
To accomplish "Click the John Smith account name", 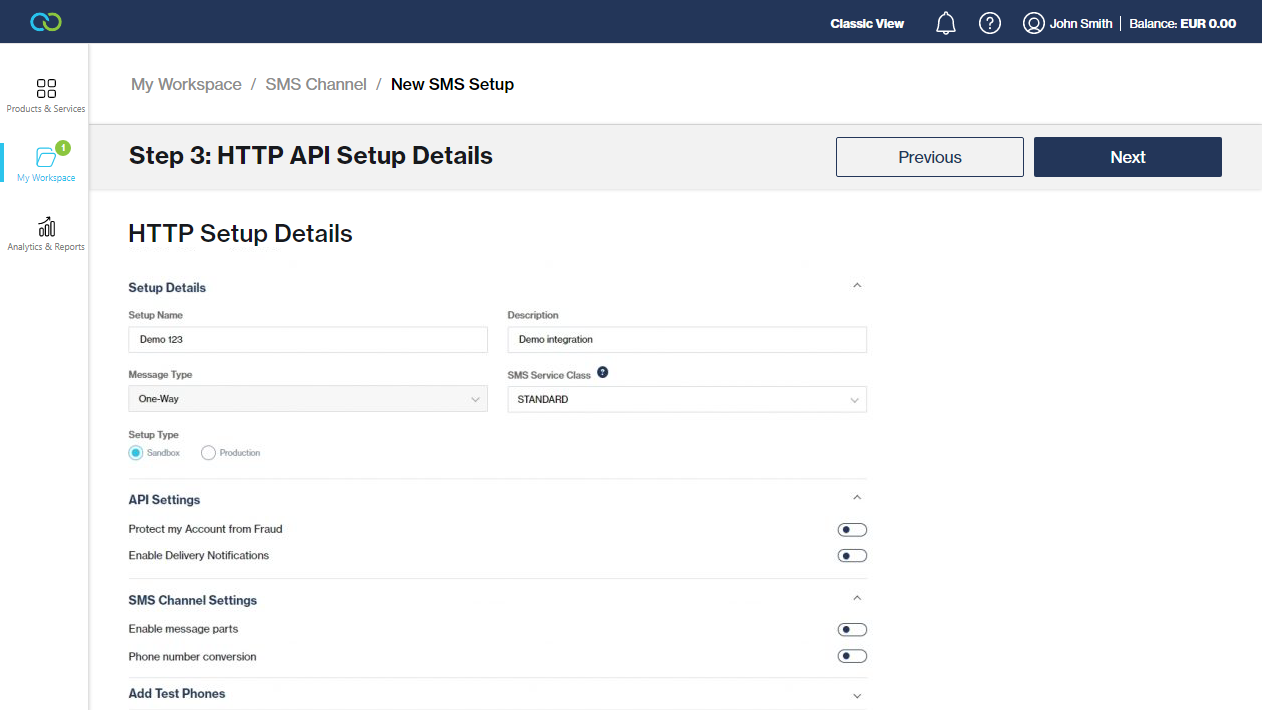I will [x=1081, y=24].
